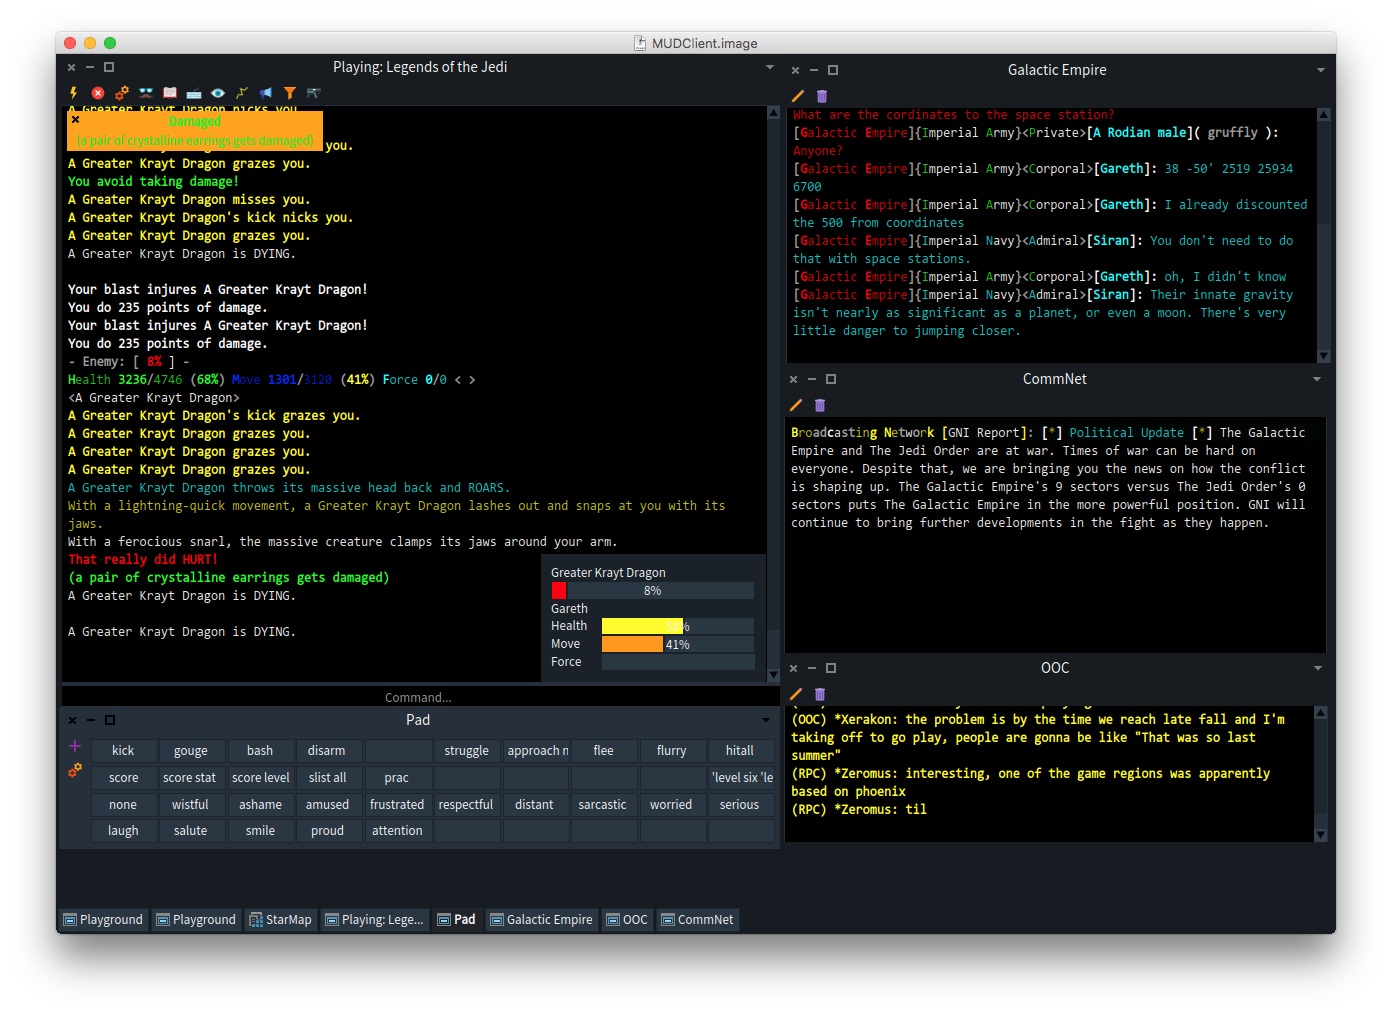Switch to StarMap taskbar tab
1392x1014 pixels.
click(x=281, y=919)
